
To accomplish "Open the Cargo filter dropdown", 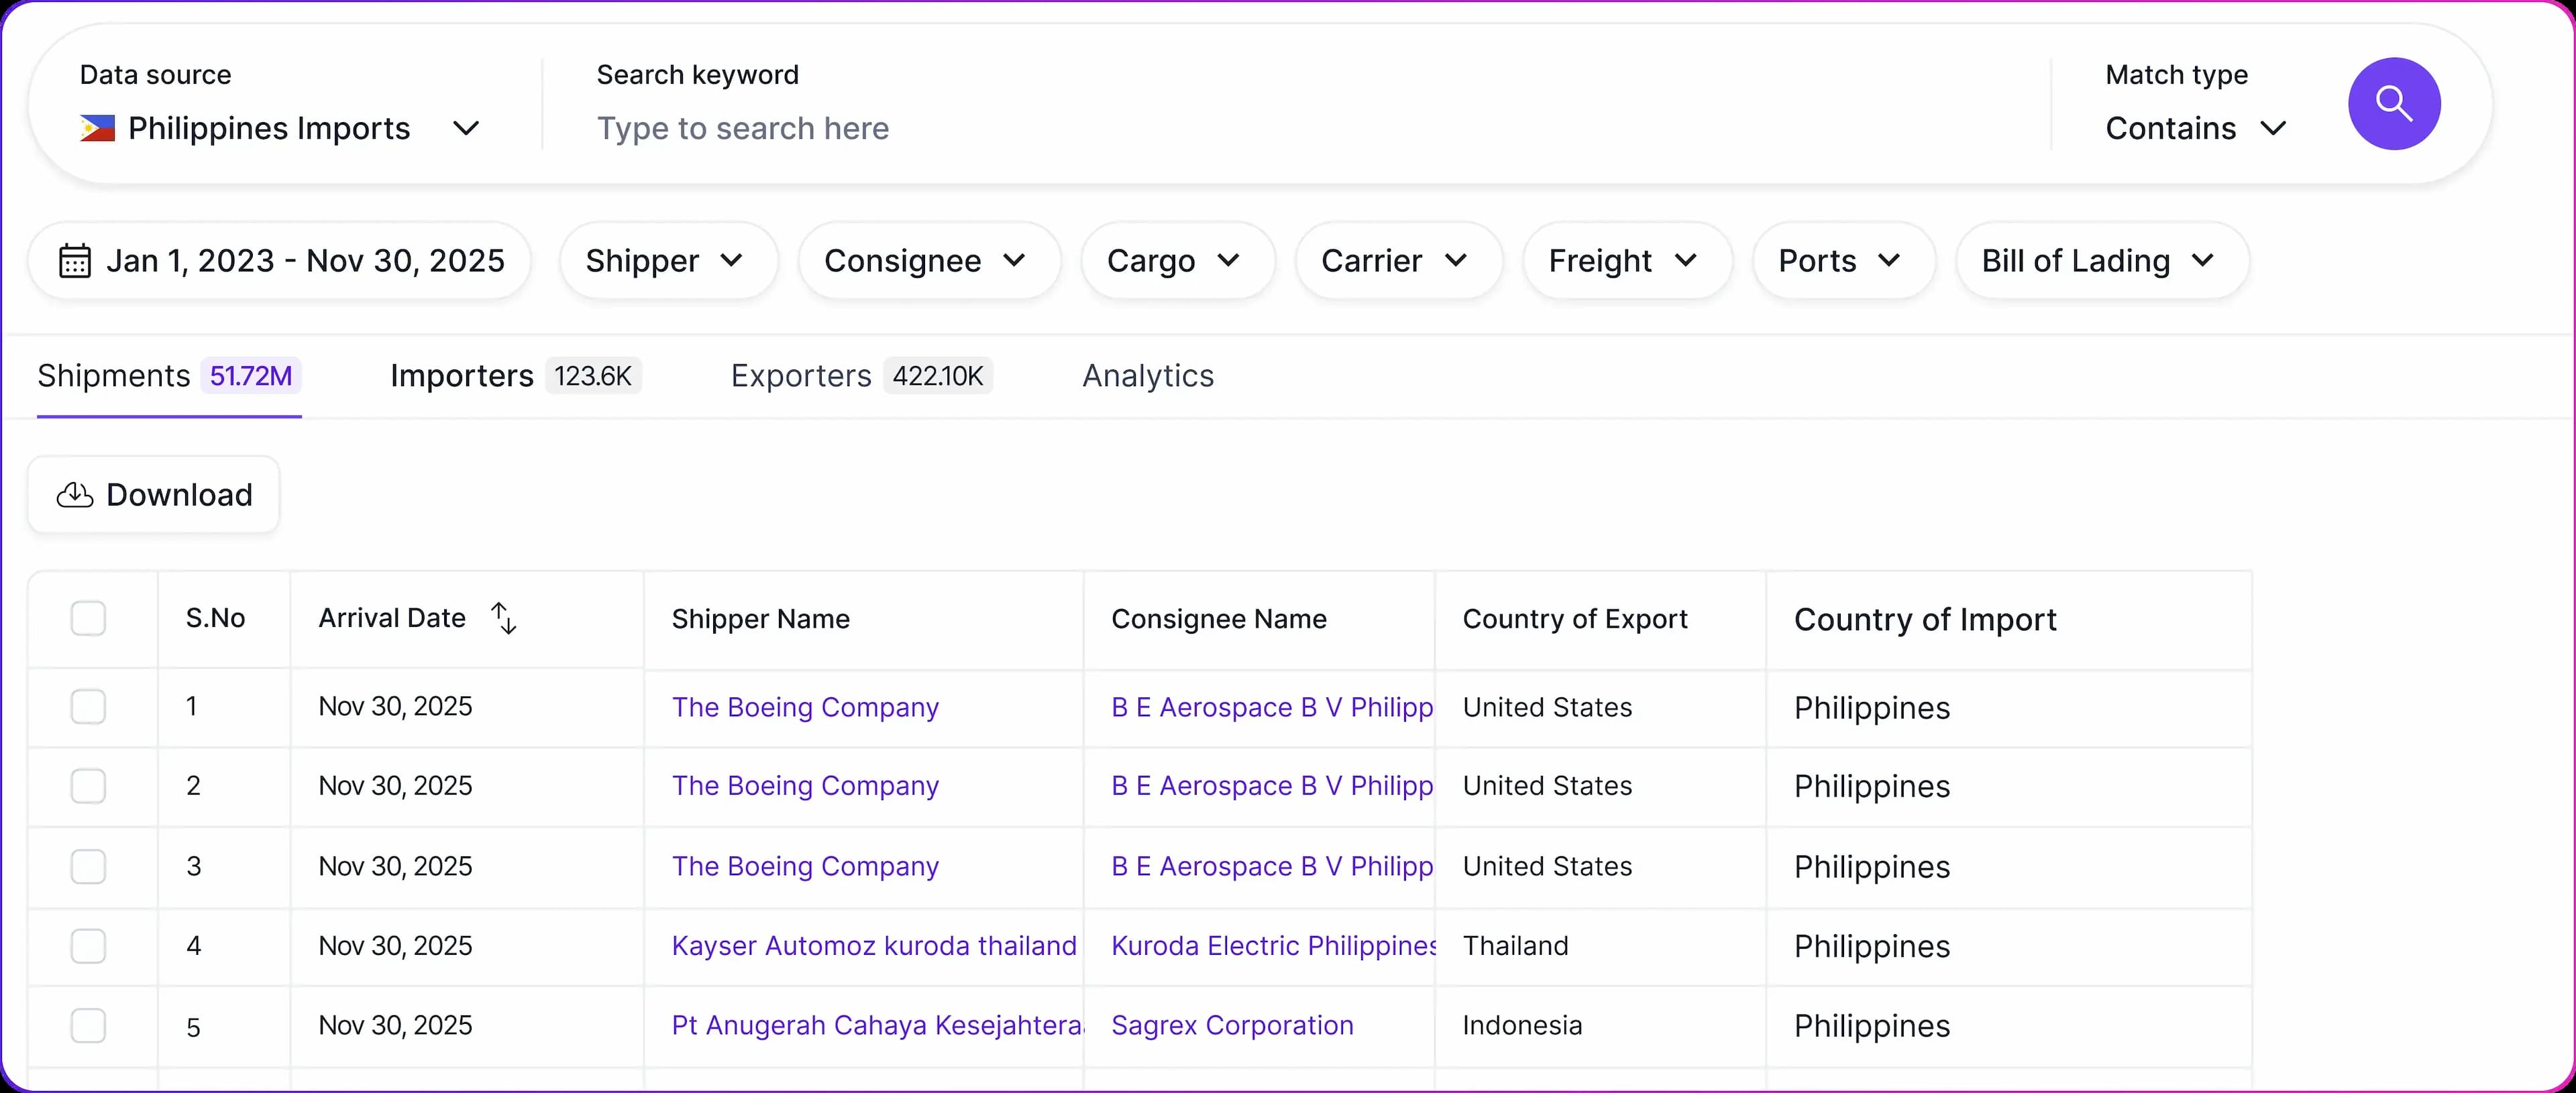I will point(1176,261).
